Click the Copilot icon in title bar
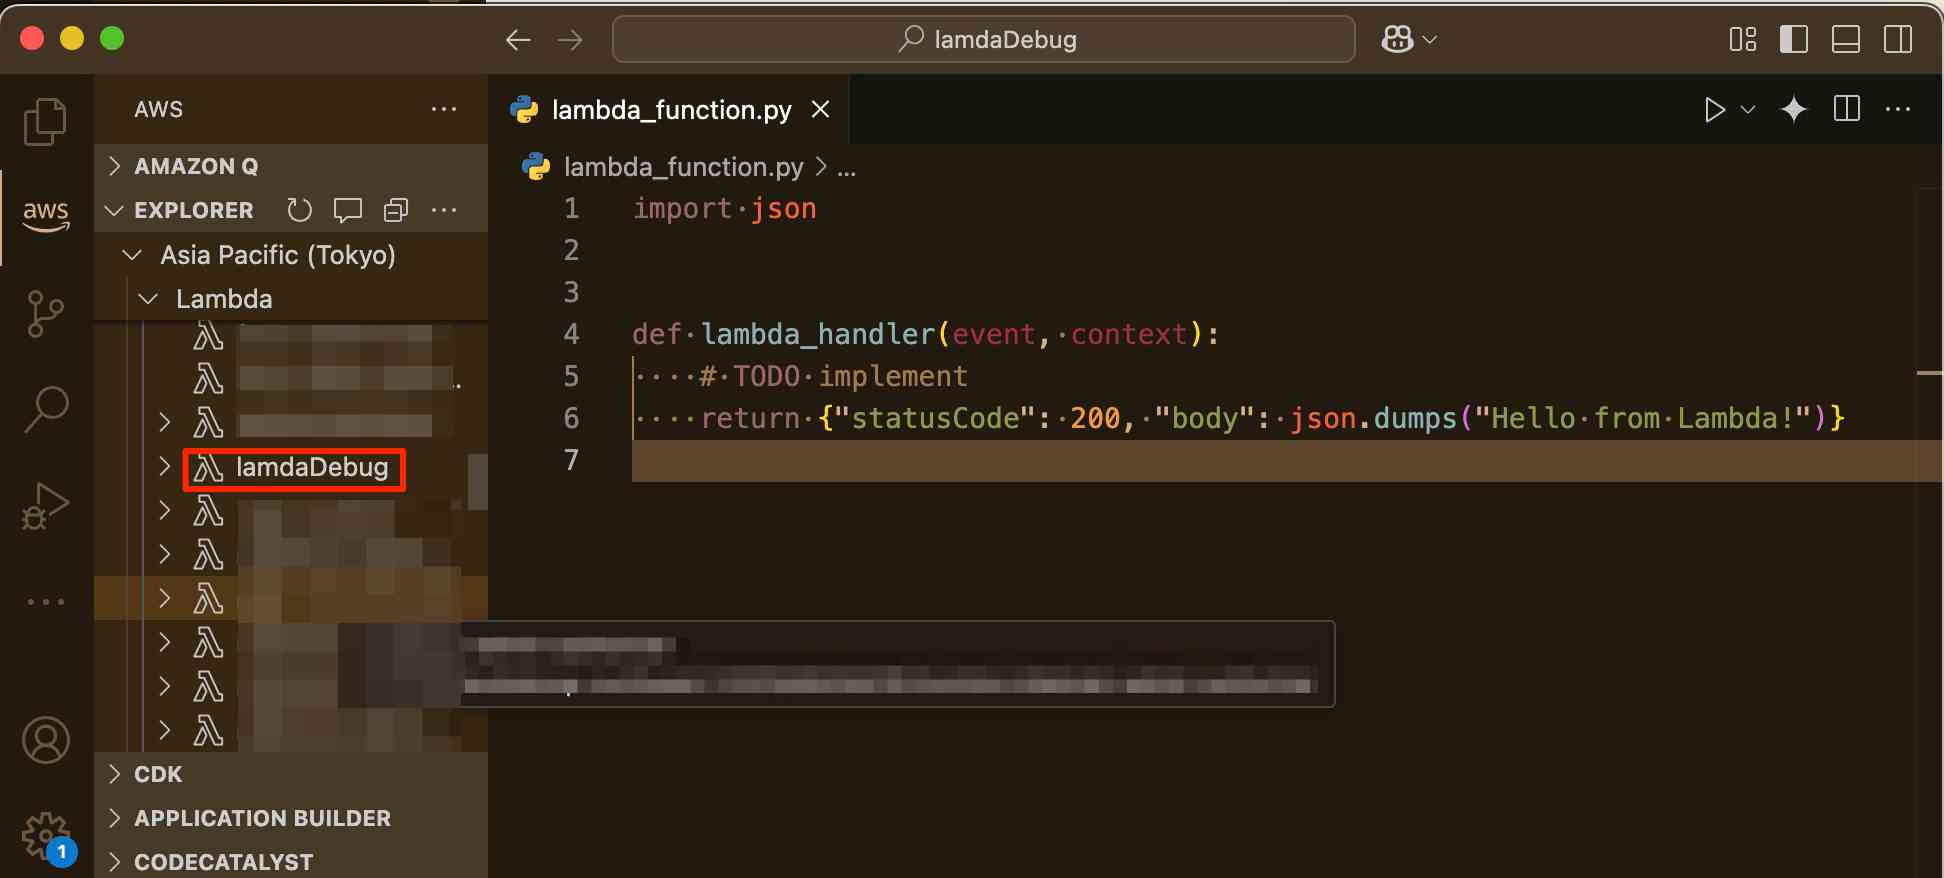This screenshot has width=1944, height=878. coord(1398,40)
